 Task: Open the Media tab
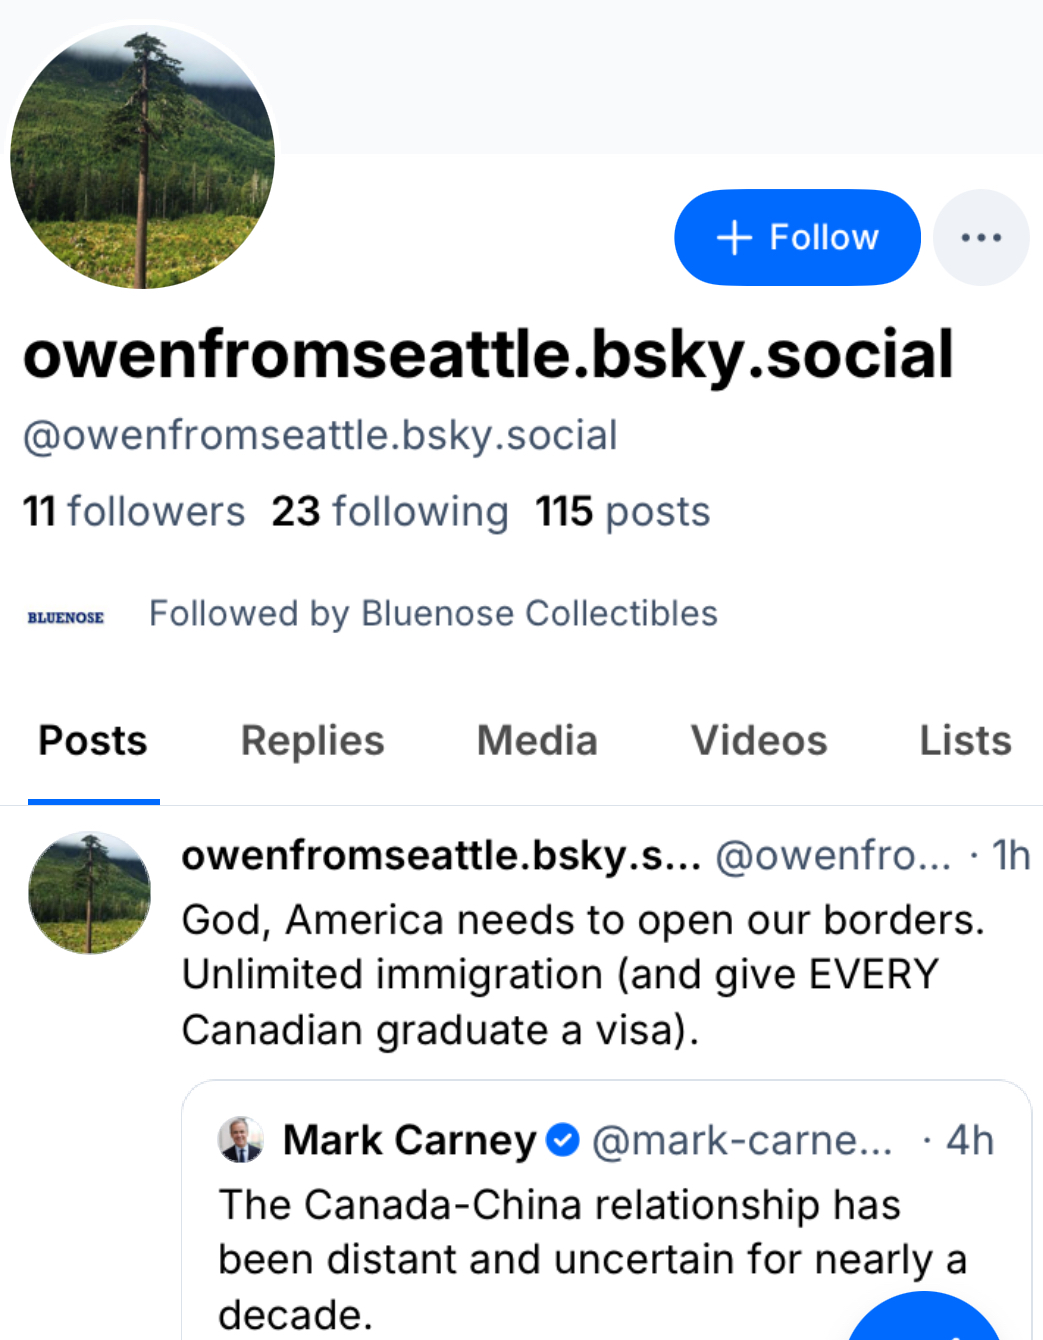click(537, 741)
